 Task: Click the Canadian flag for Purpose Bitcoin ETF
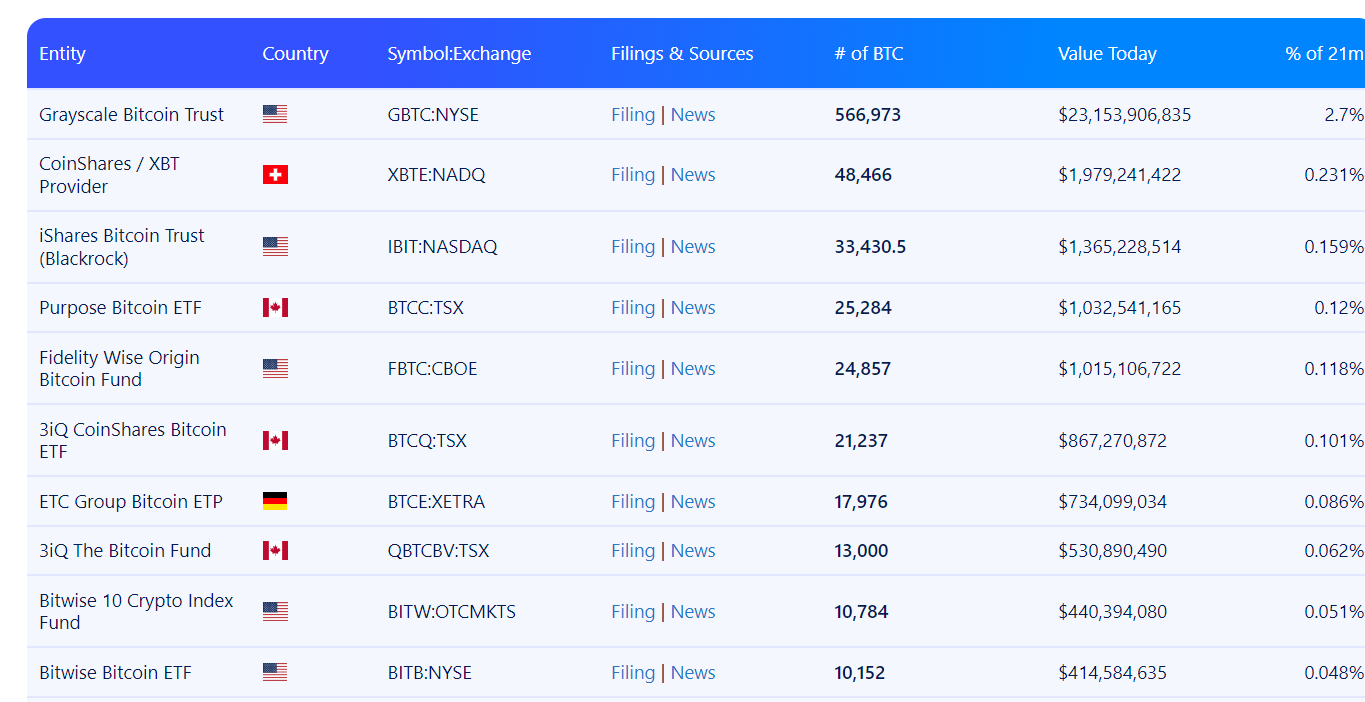tap(275, 308)
